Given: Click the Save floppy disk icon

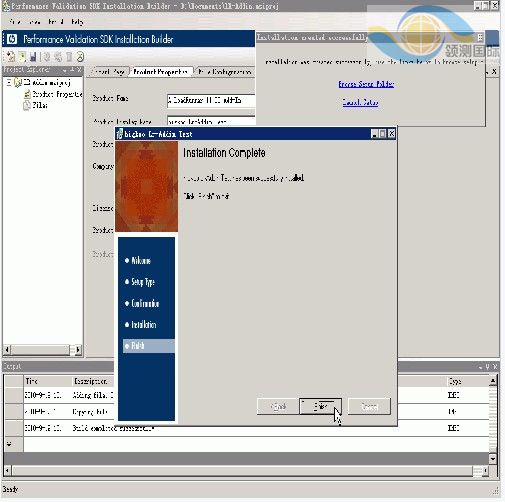Looking at the screenshot, I should [33, 57].
